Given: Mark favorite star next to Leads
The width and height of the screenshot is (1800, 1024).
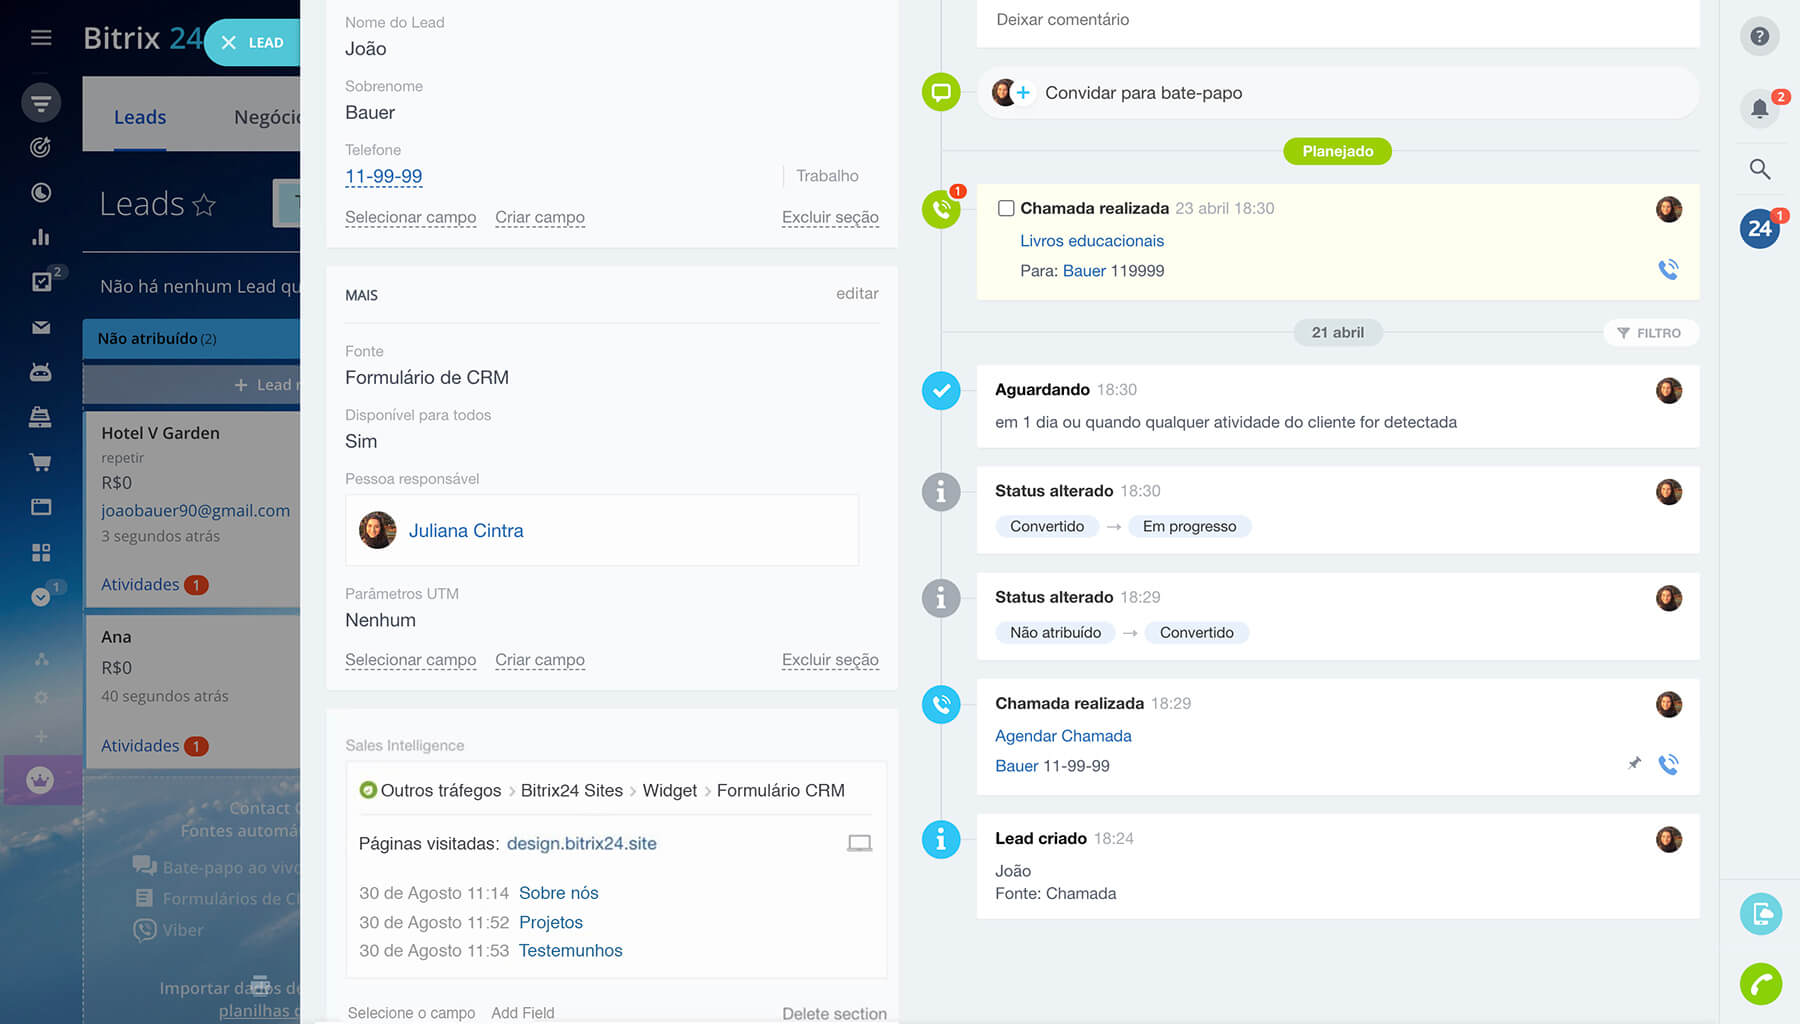Looking at the screenshot, I should pyautogui.click(x=204, y=205).
